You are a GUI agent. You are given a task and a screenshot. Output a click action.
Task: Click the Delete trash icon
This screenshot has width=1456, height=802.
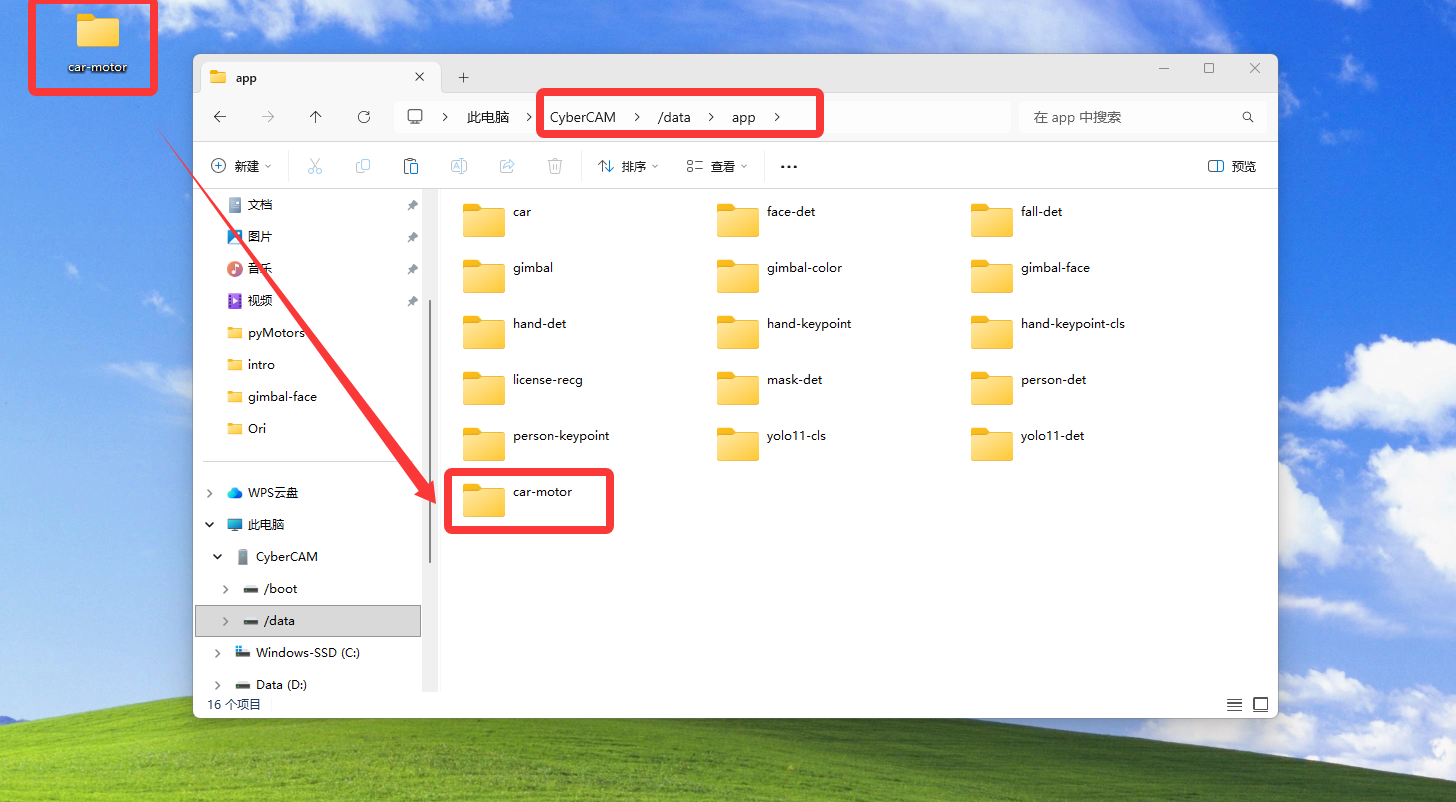coord(555,166)
